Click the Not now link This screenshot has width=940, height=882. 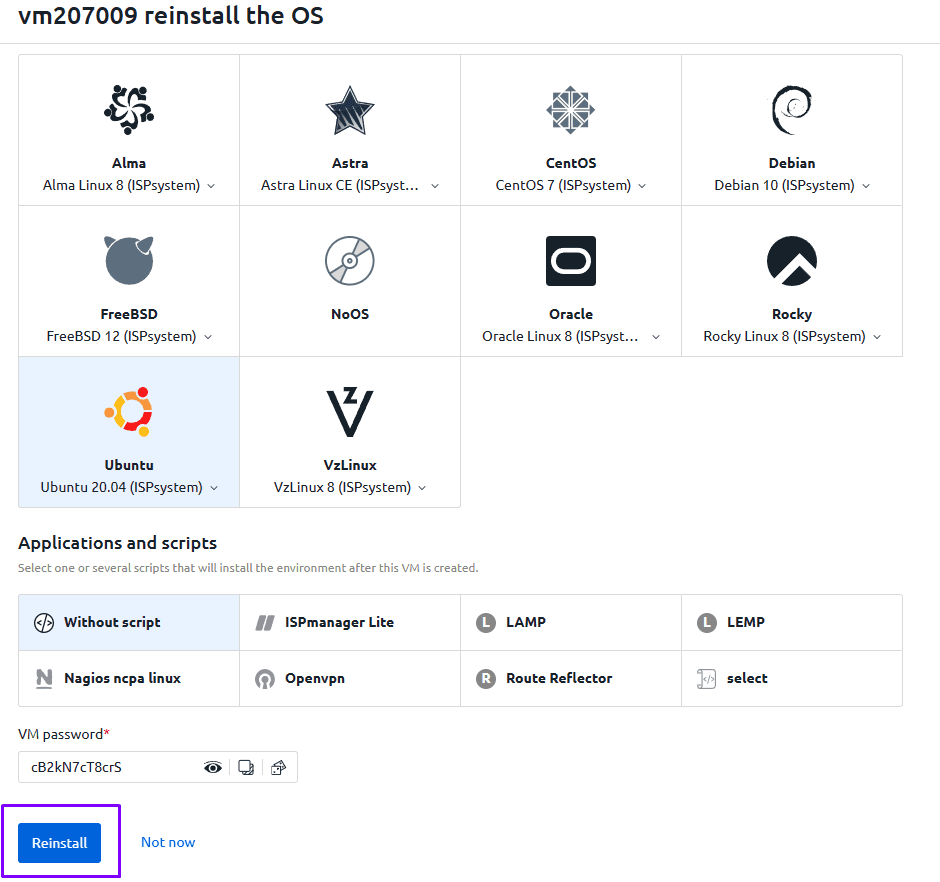coord(168,842)
